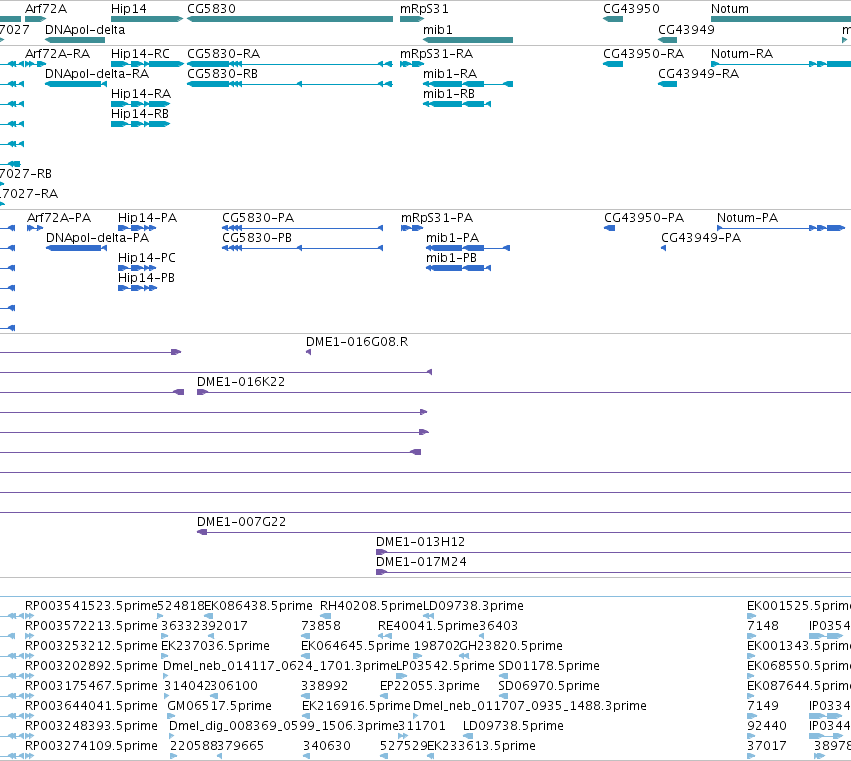
Task: Click the DNApol-delta gene label
Action: 85,29
